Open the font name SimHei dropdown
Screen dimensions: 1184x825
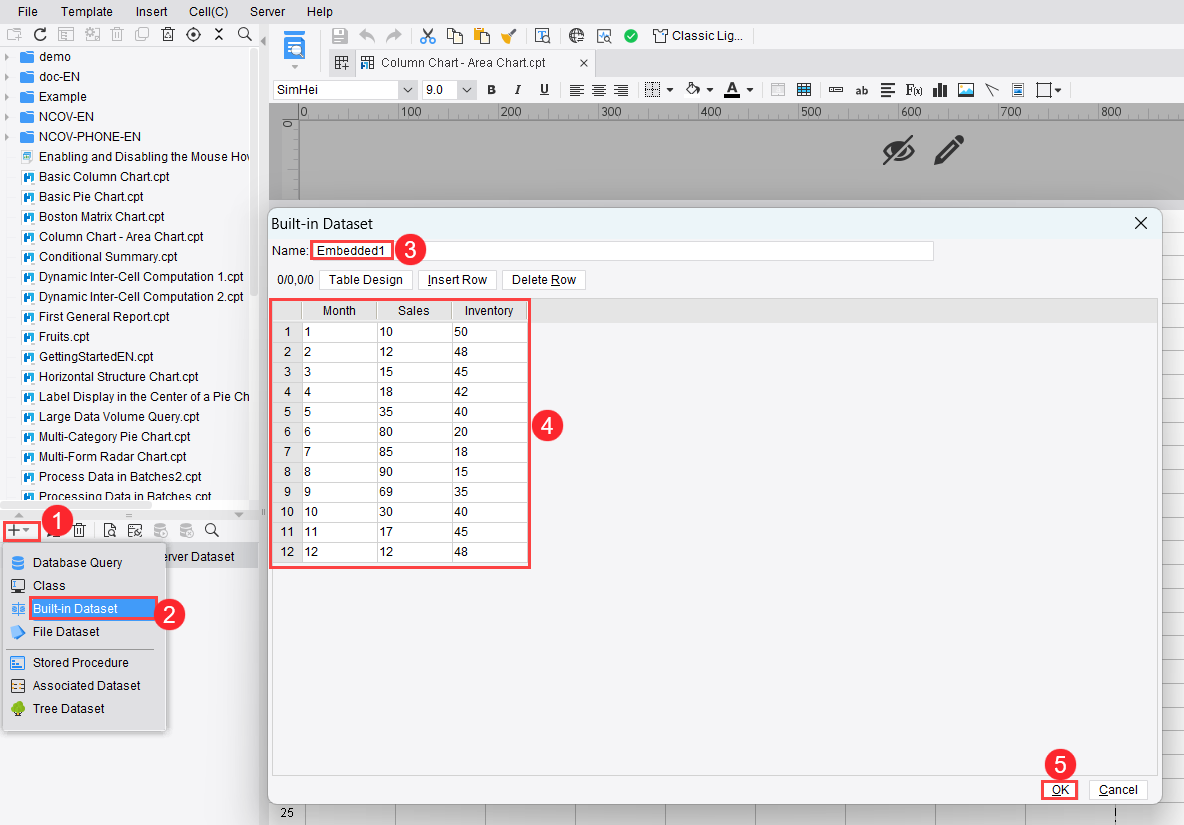[x=407, y=90]
